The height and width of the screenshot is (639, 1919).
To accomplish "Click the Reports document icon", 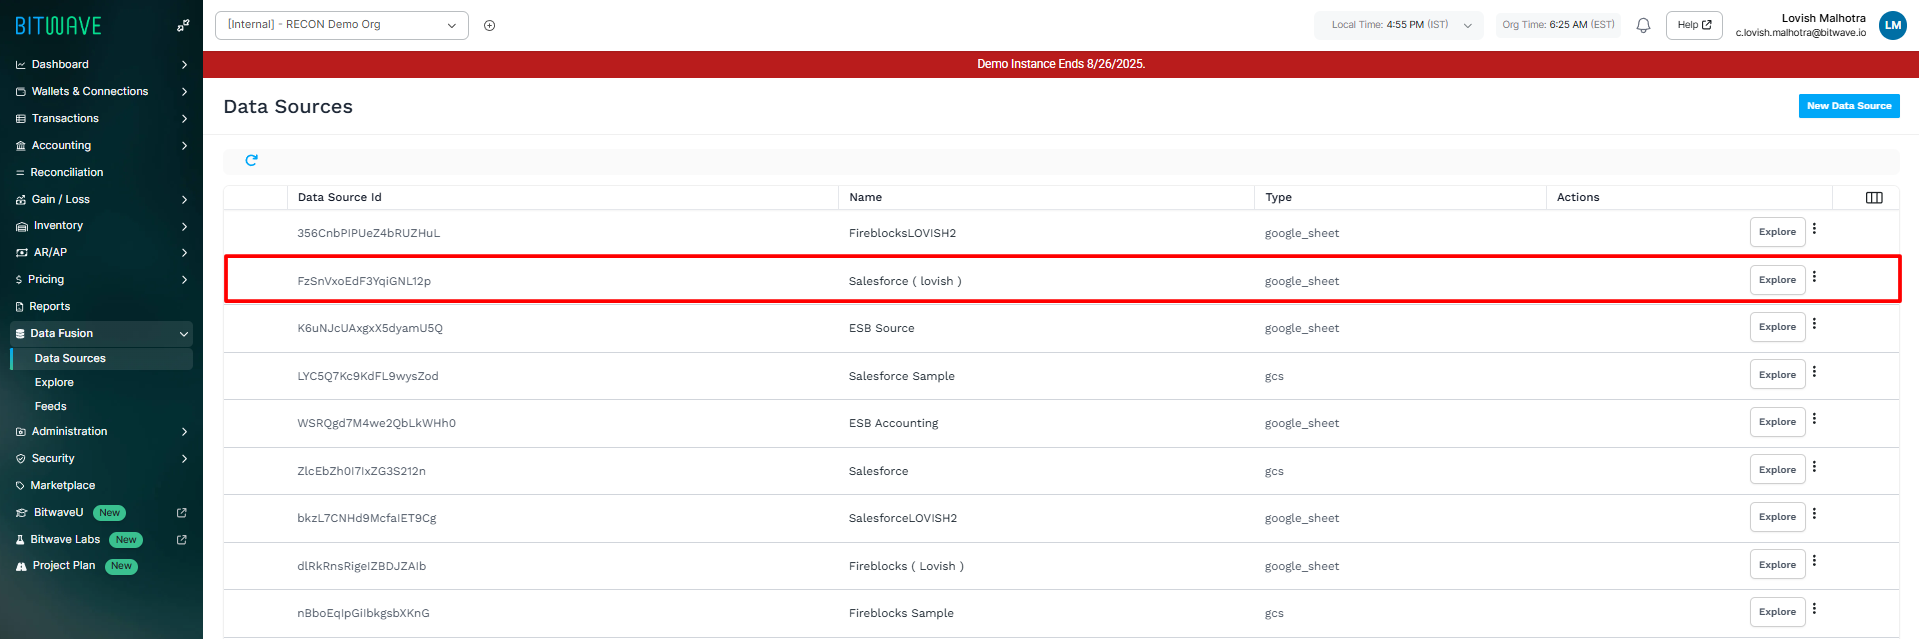I will point(20,307).
